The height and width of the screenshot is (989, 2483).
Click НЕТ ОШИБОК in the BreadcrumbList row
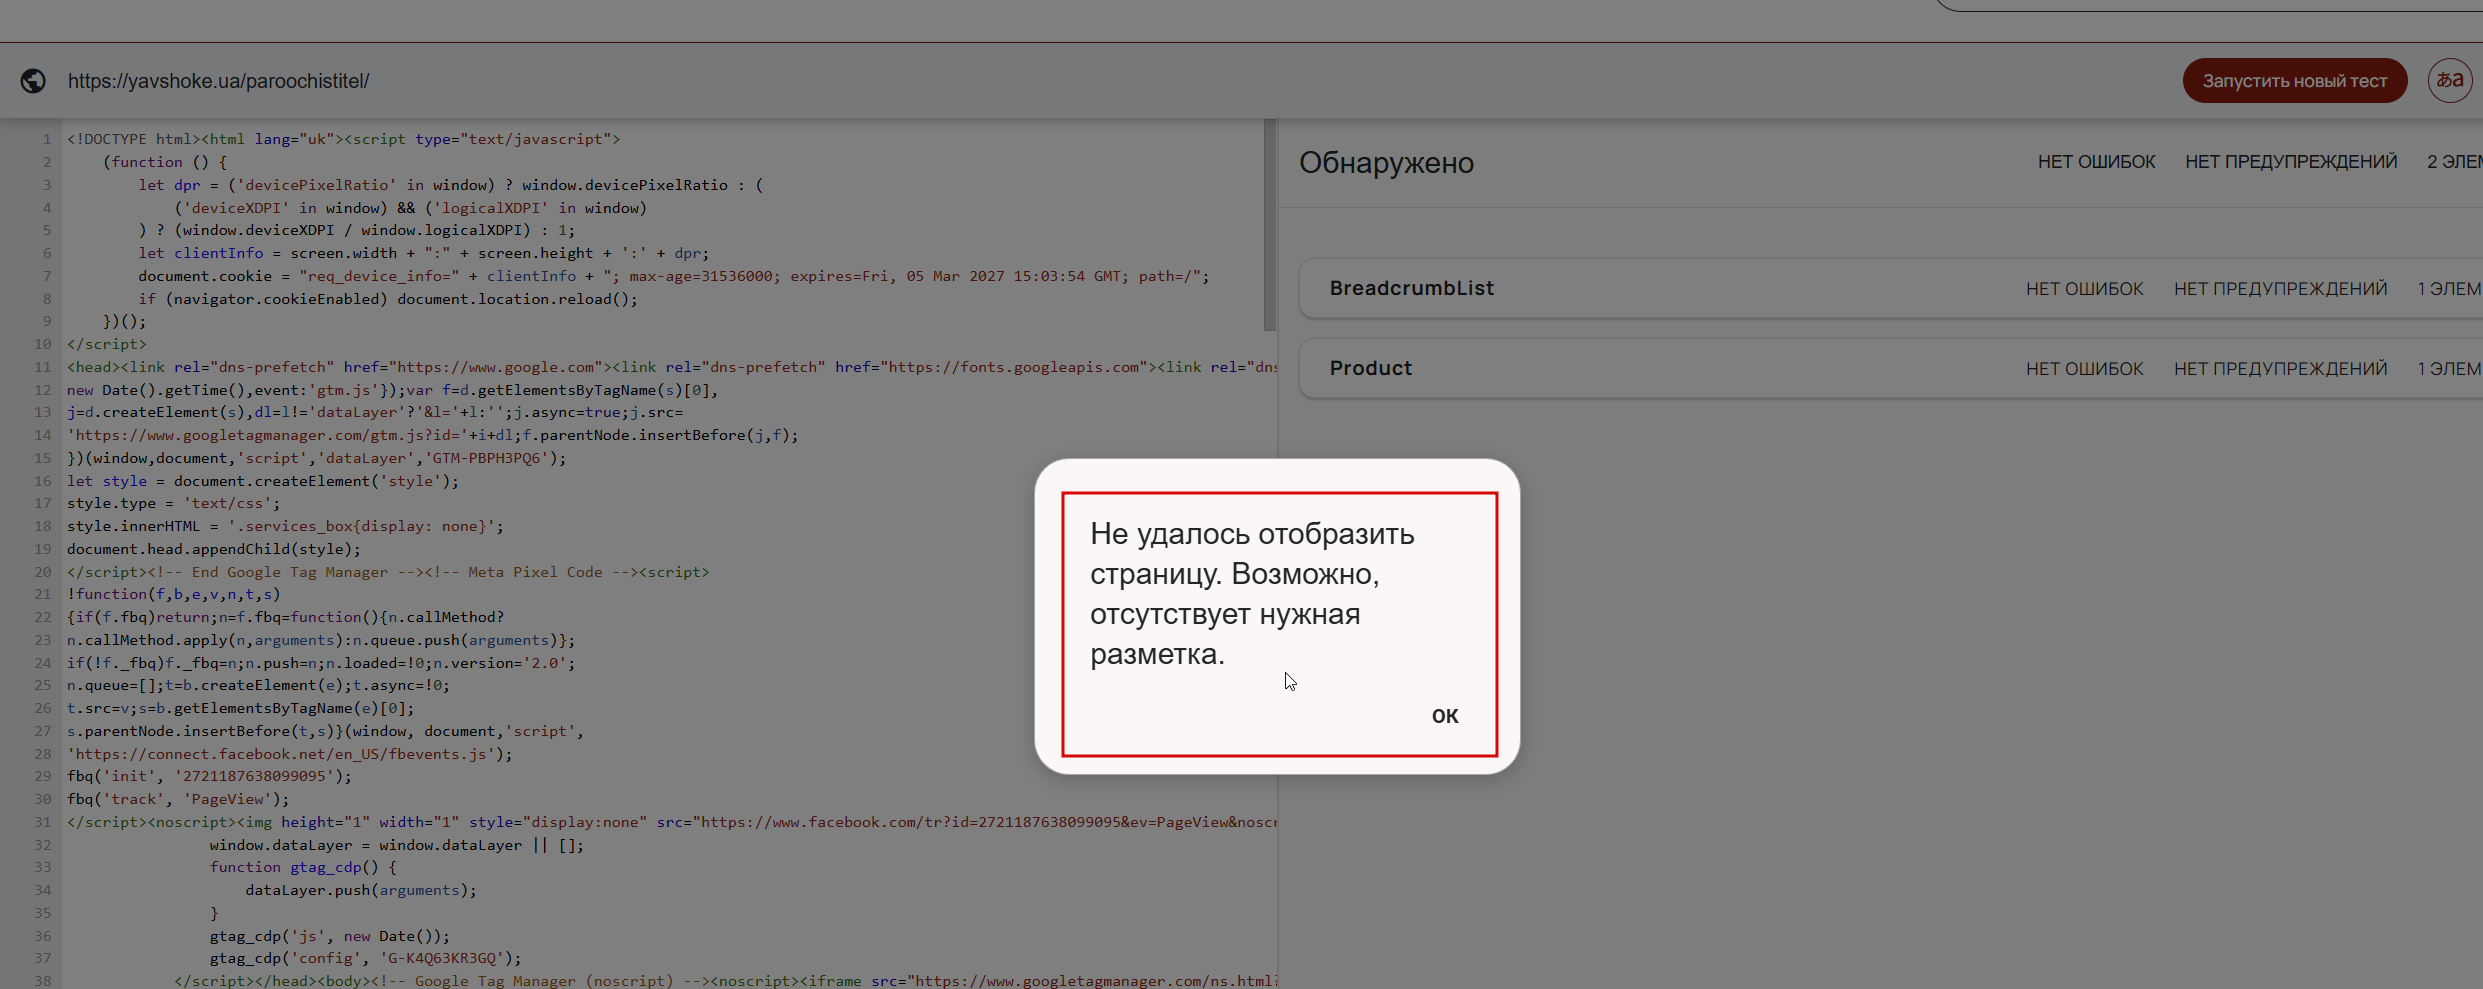pyautogui.click(x=2085, y=289)
